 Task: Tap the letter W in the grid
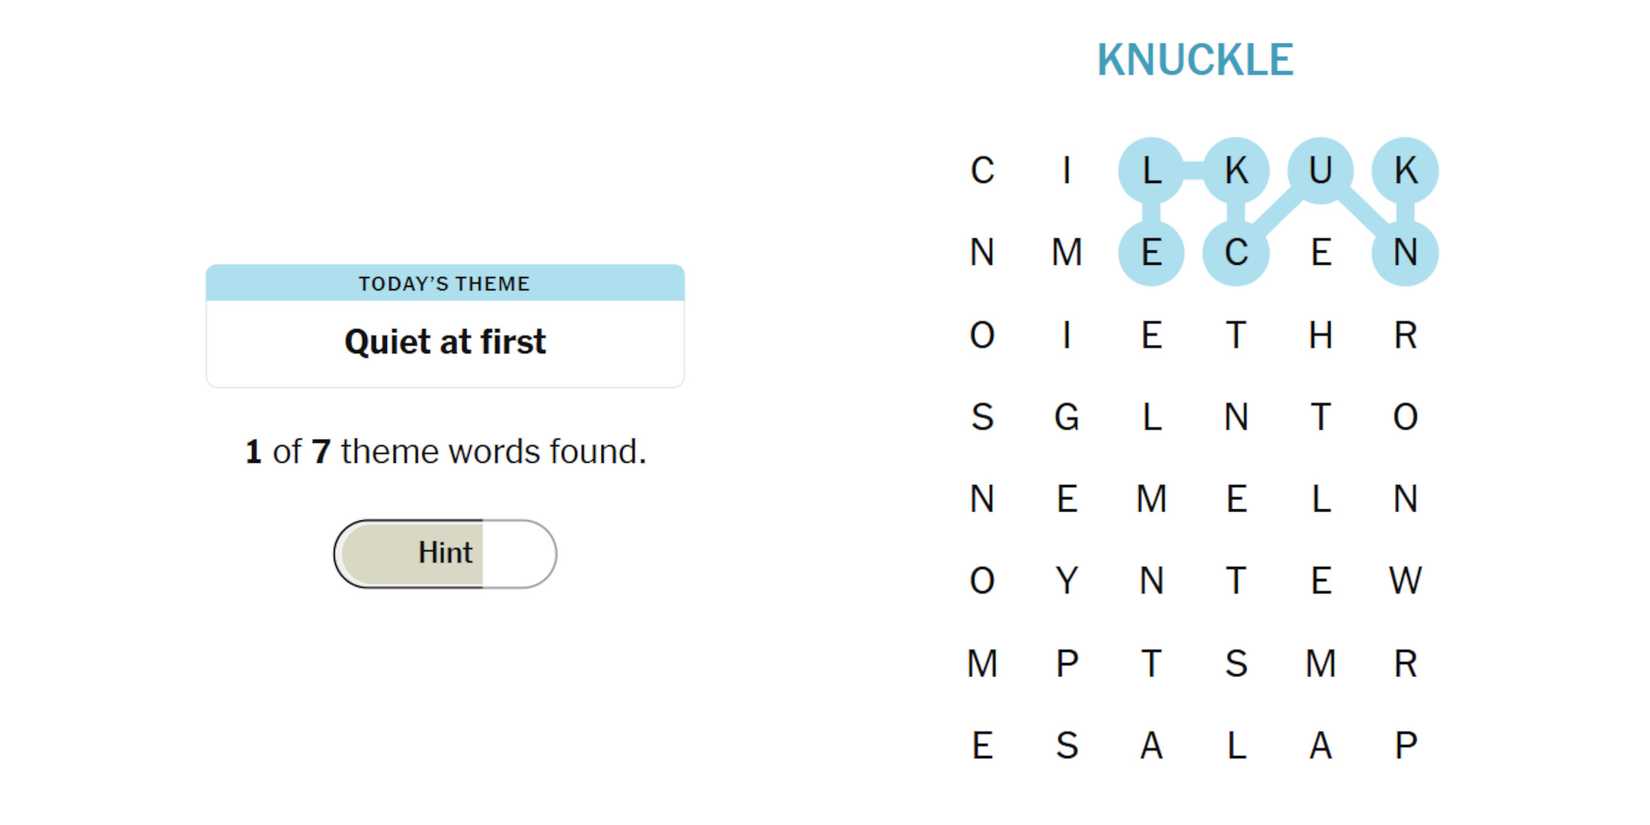click(1405, 580)
